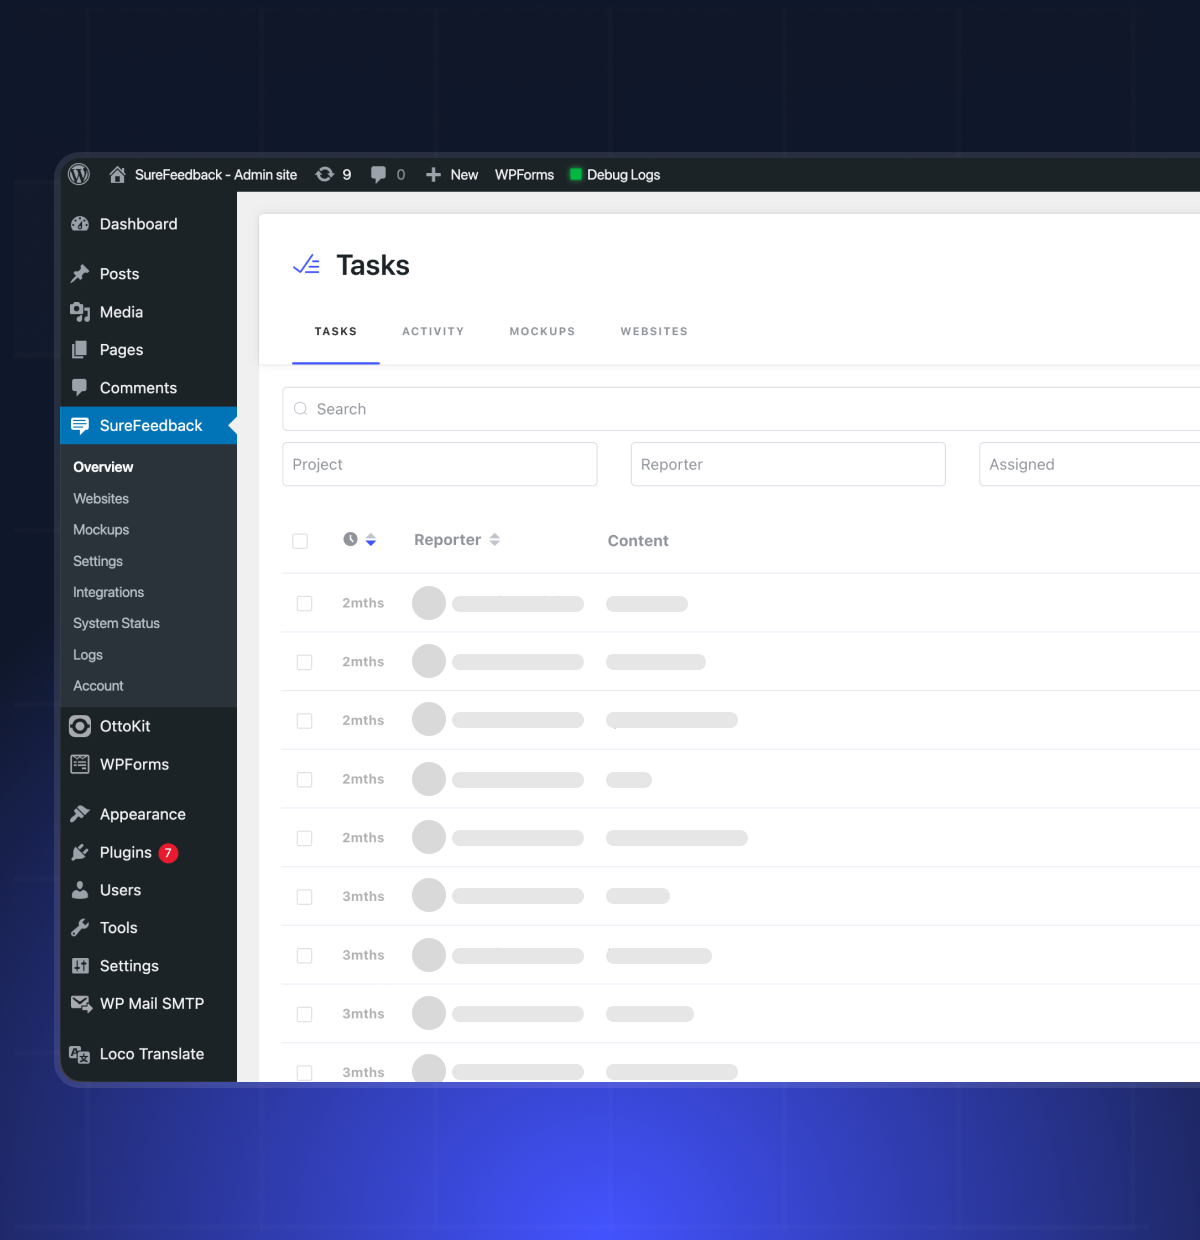Click the New item in the admin bar

pyautogui.click(x=451, y=174)
